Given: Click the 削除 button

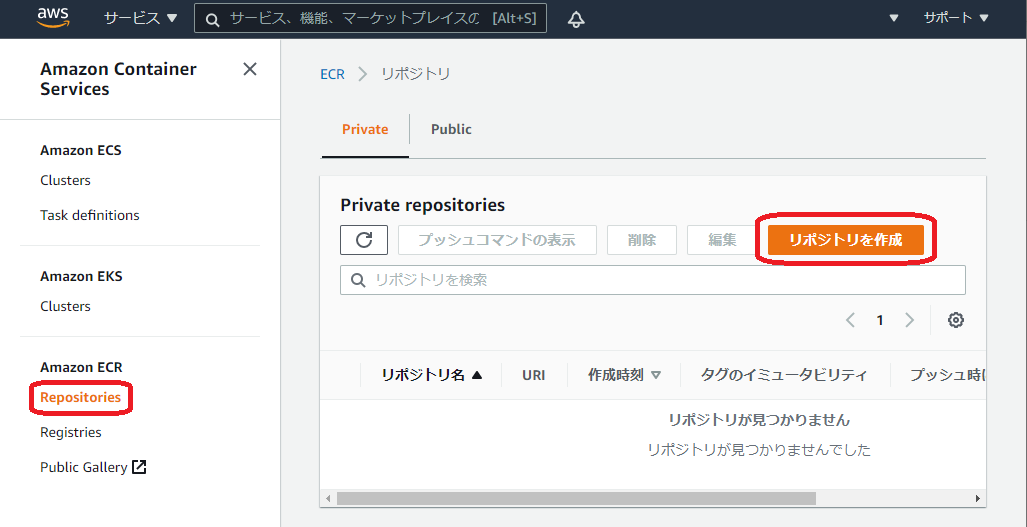Looking at the screenshot, I should point(642,240).
